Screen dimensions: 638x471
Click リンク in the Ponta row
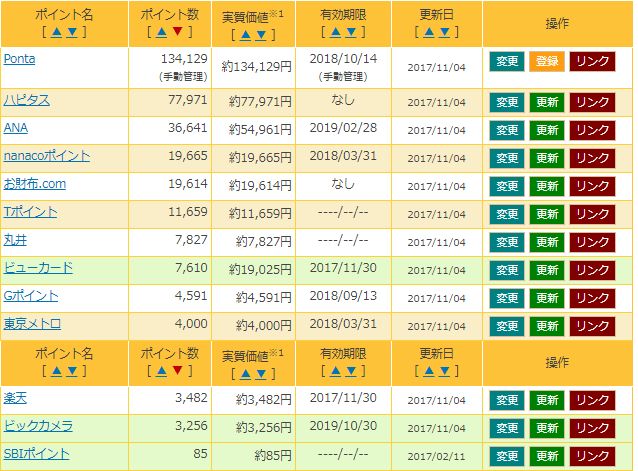click(592, 61)
